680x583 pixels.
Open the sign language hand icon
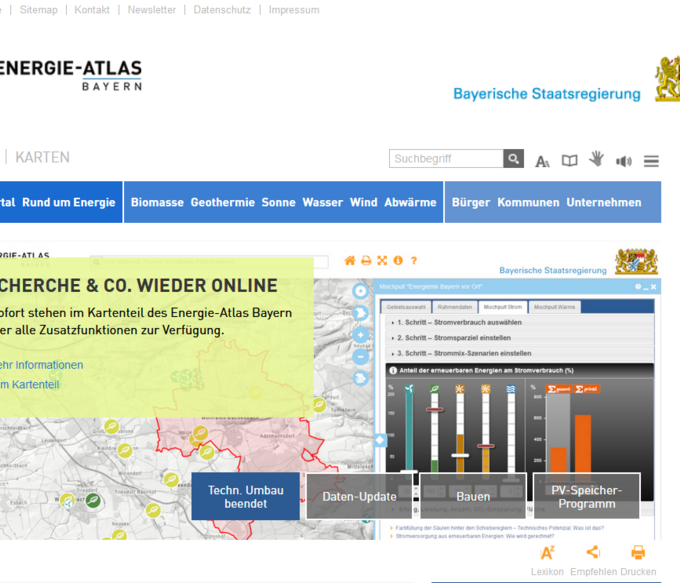pos(597,159)
